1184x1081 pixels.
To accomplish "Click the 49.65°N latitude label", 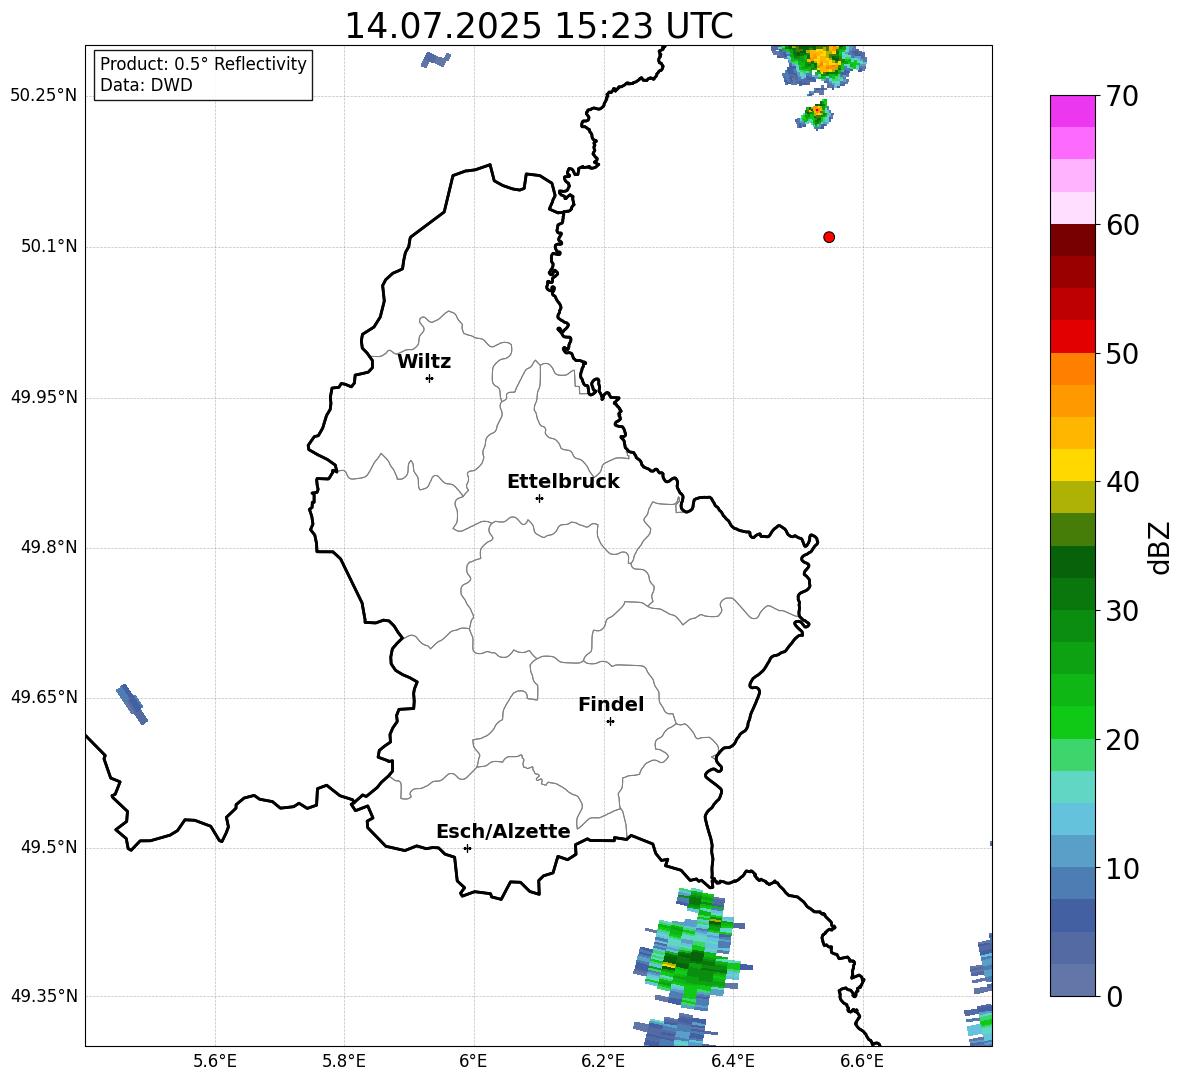I will click(44, 696).
